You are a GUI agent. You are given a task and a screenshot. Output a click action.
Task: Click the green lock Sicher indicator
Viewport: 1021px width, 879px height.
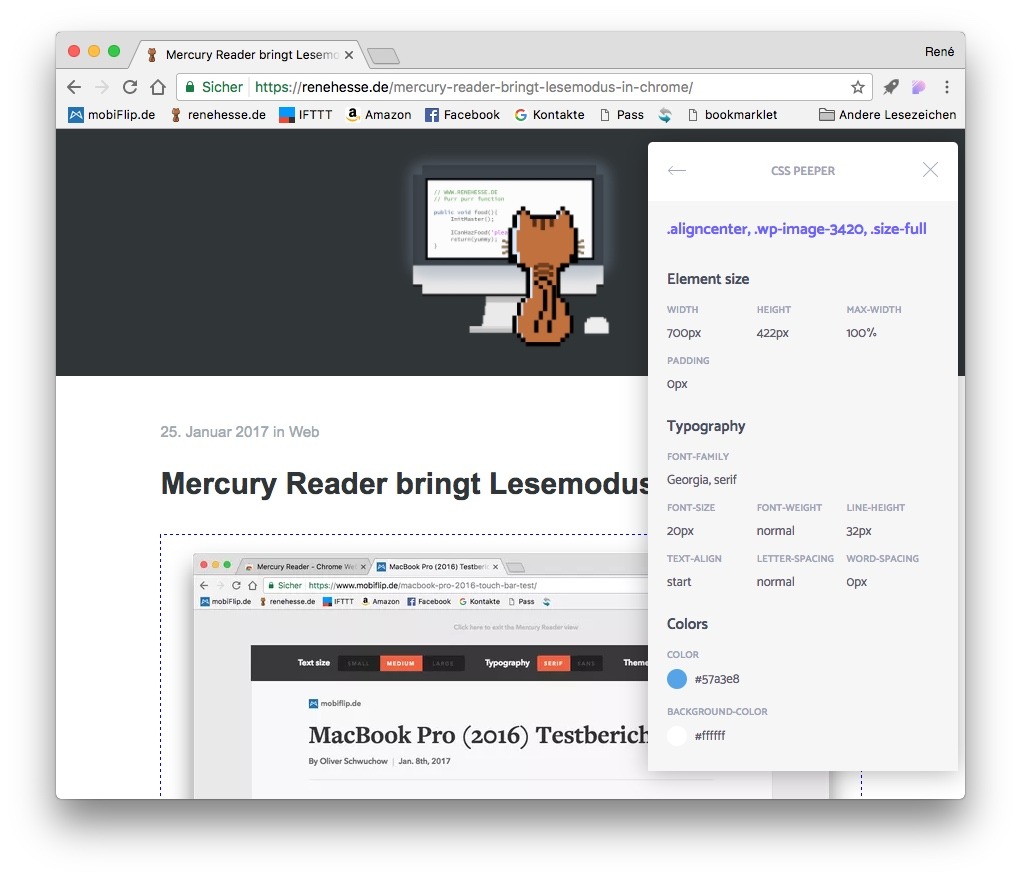(x=214, y=87)
